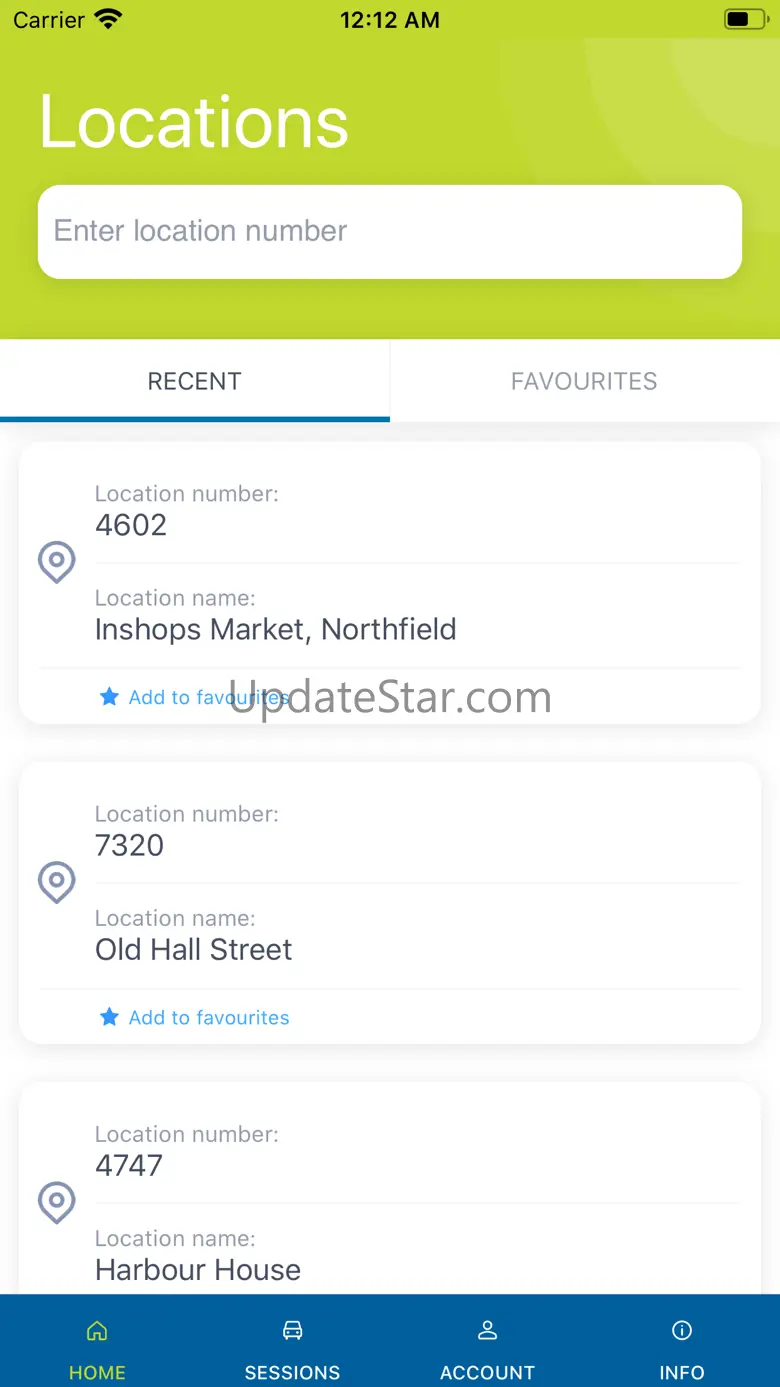Select the Inshops Market, Northfield location name
This screenshot has width=780, height=1387.
click(x=275, y=629)
